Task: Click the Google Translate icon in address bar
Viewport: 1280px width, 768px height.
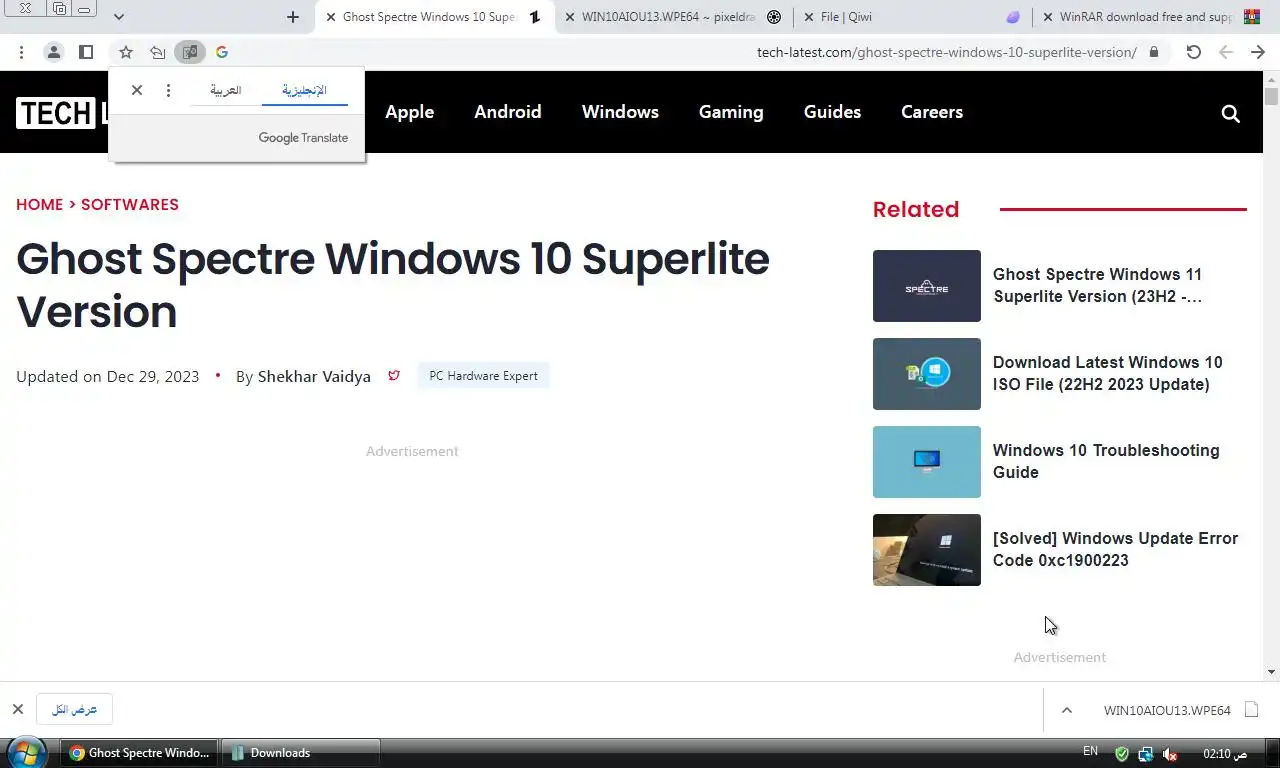Action: [x=190, y=52]
